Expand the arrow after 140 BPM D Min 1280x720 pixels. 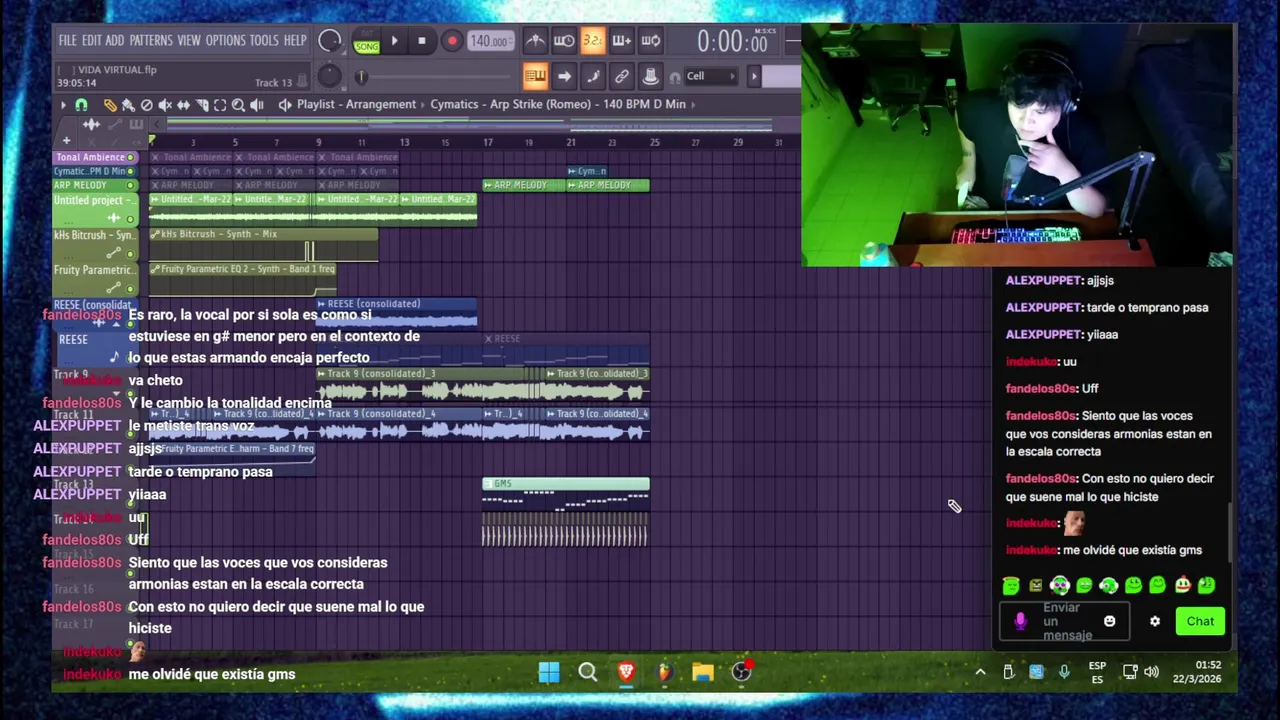coord(693,104)
